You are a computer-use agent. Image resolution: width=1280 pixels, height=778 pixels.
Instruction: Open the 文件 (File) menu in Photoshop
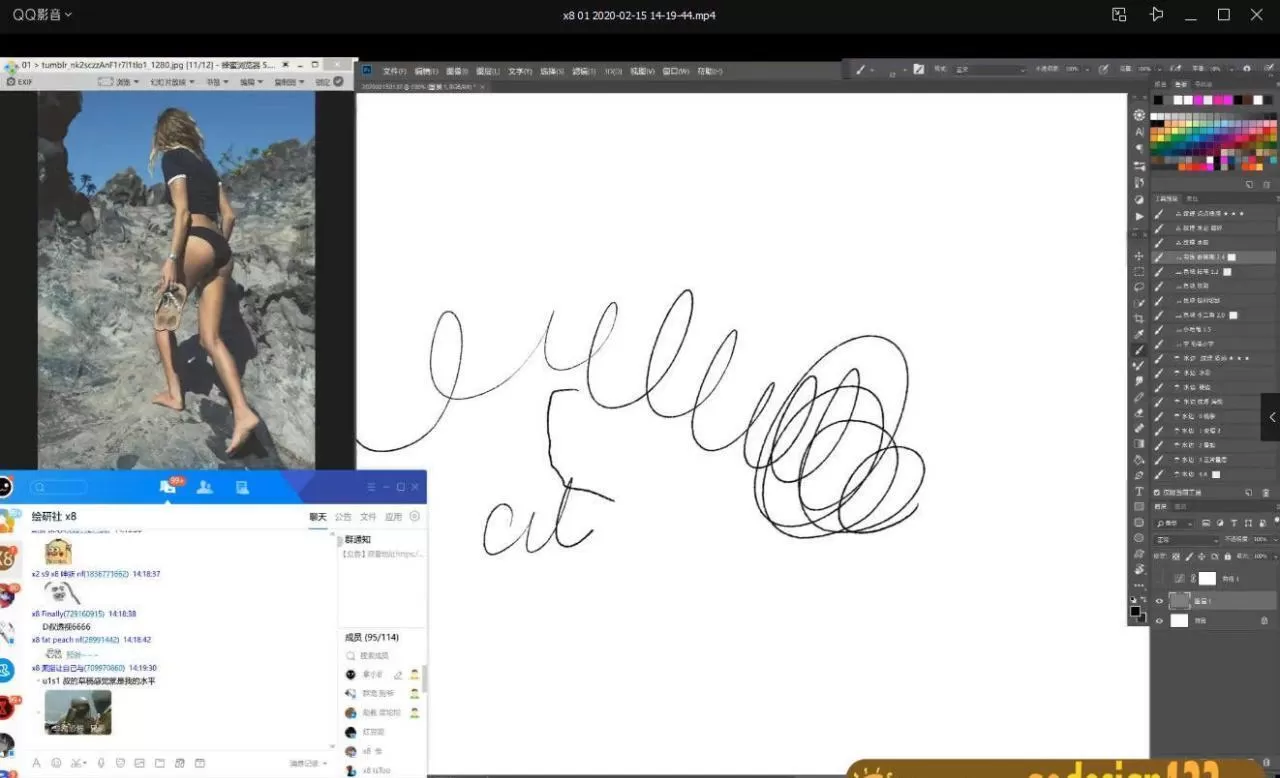394,71
